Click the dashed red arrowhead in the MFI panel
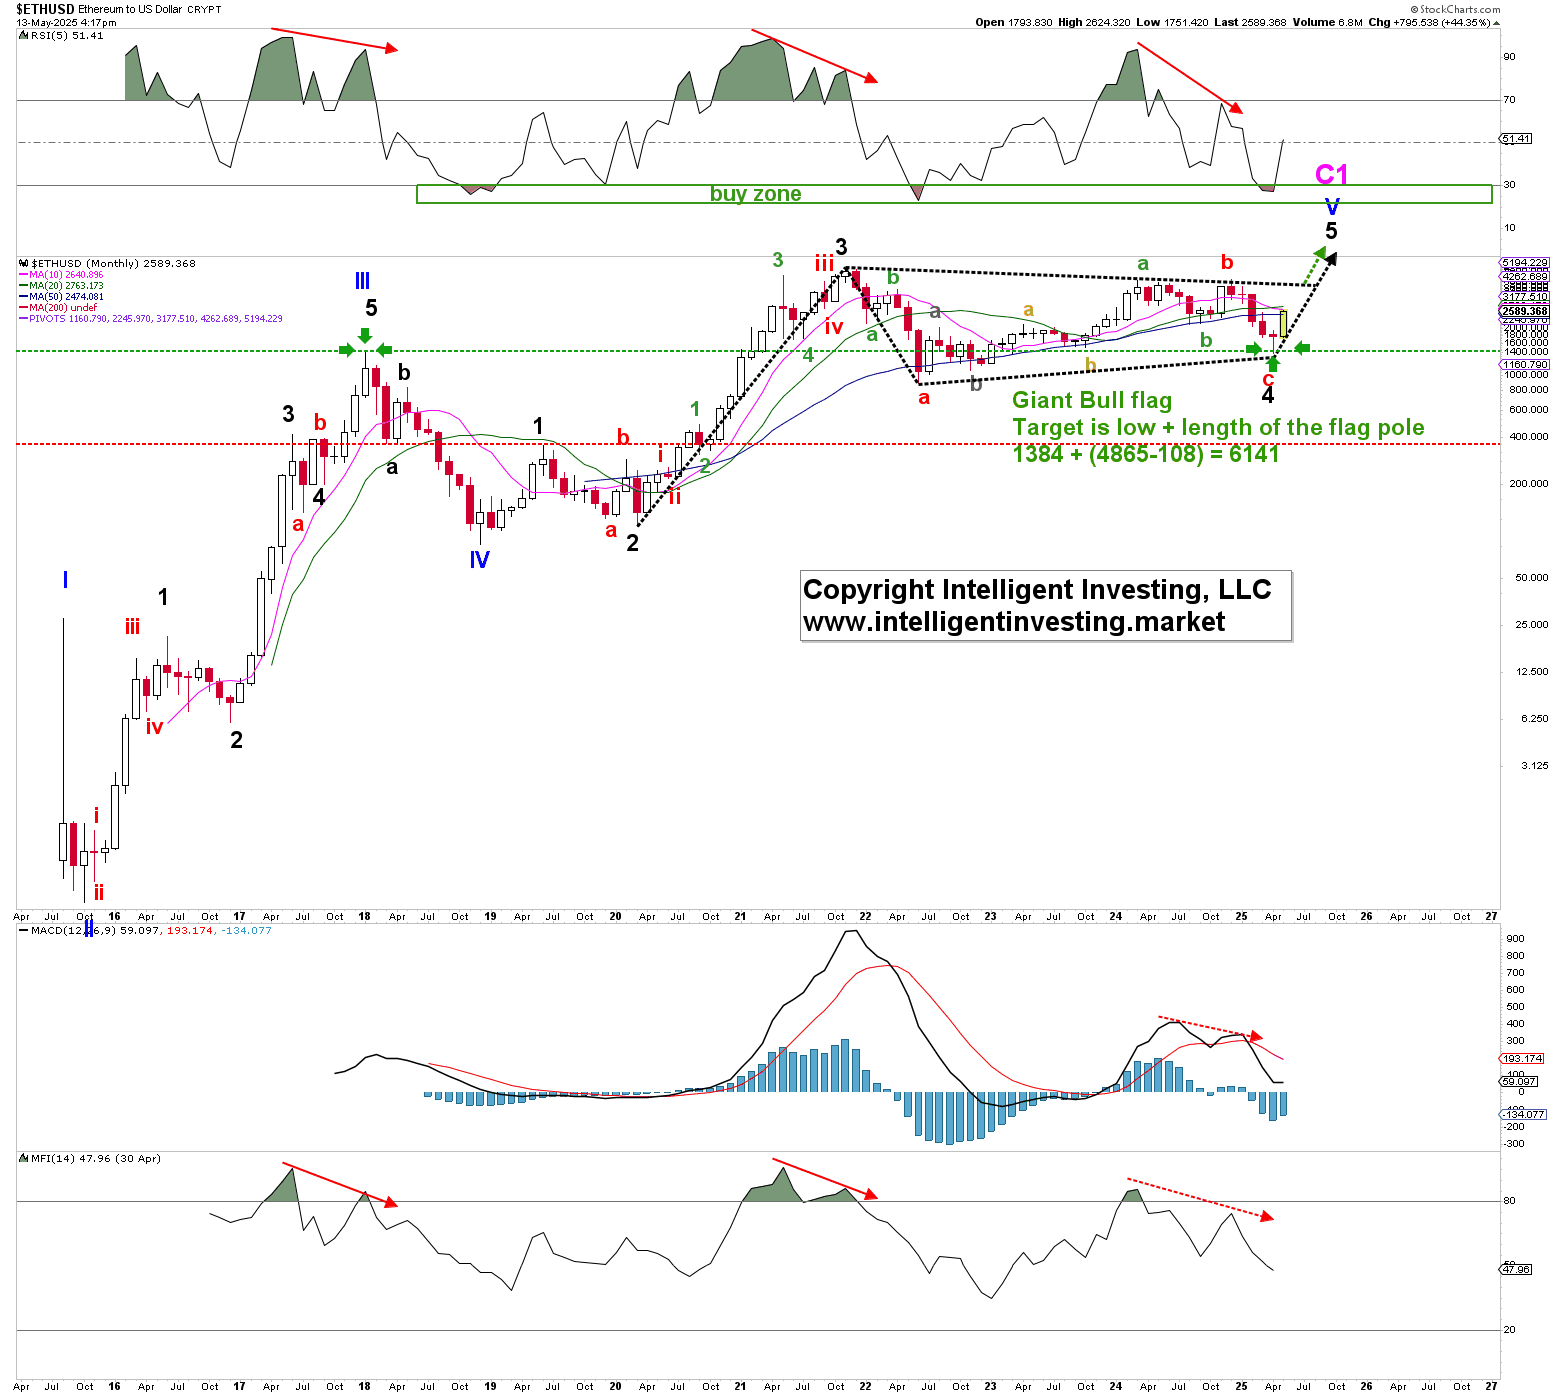Image resolution: width=1565 pixels, height=1396 pixels. pyautogui.click(x=1267, y=1216)
